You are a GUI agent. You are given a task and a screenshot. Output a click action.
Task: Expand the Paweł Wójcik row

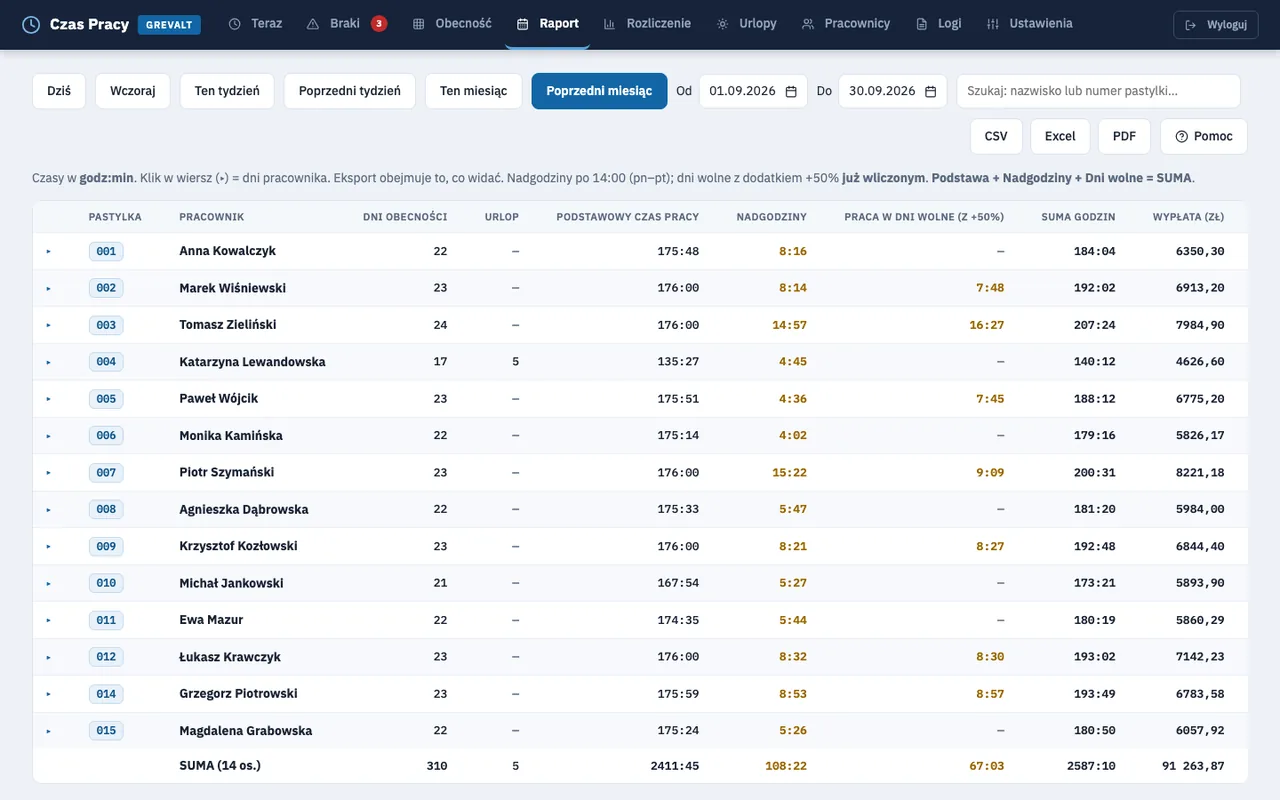click(48, 399)
